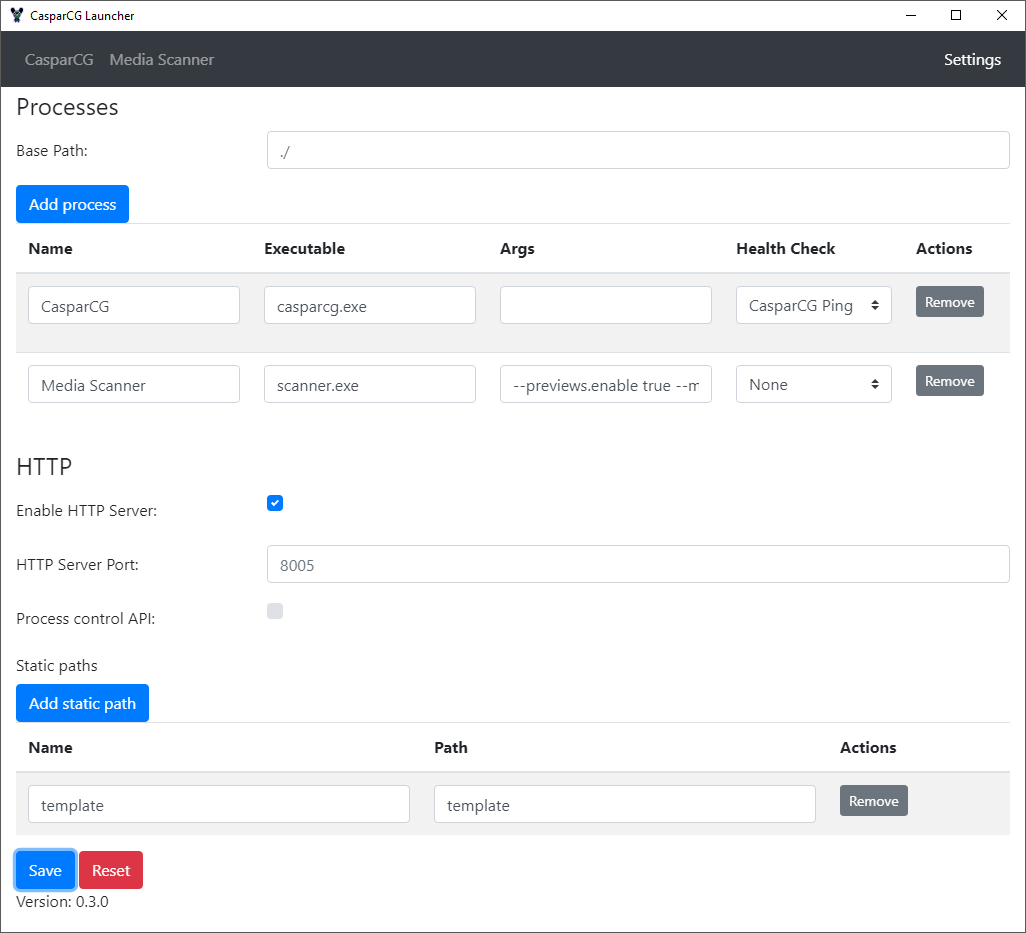Image resolution: width=1026 pixels, height=933 pixels.
Task: Click the Base Path input field
Action: [638, 150]
